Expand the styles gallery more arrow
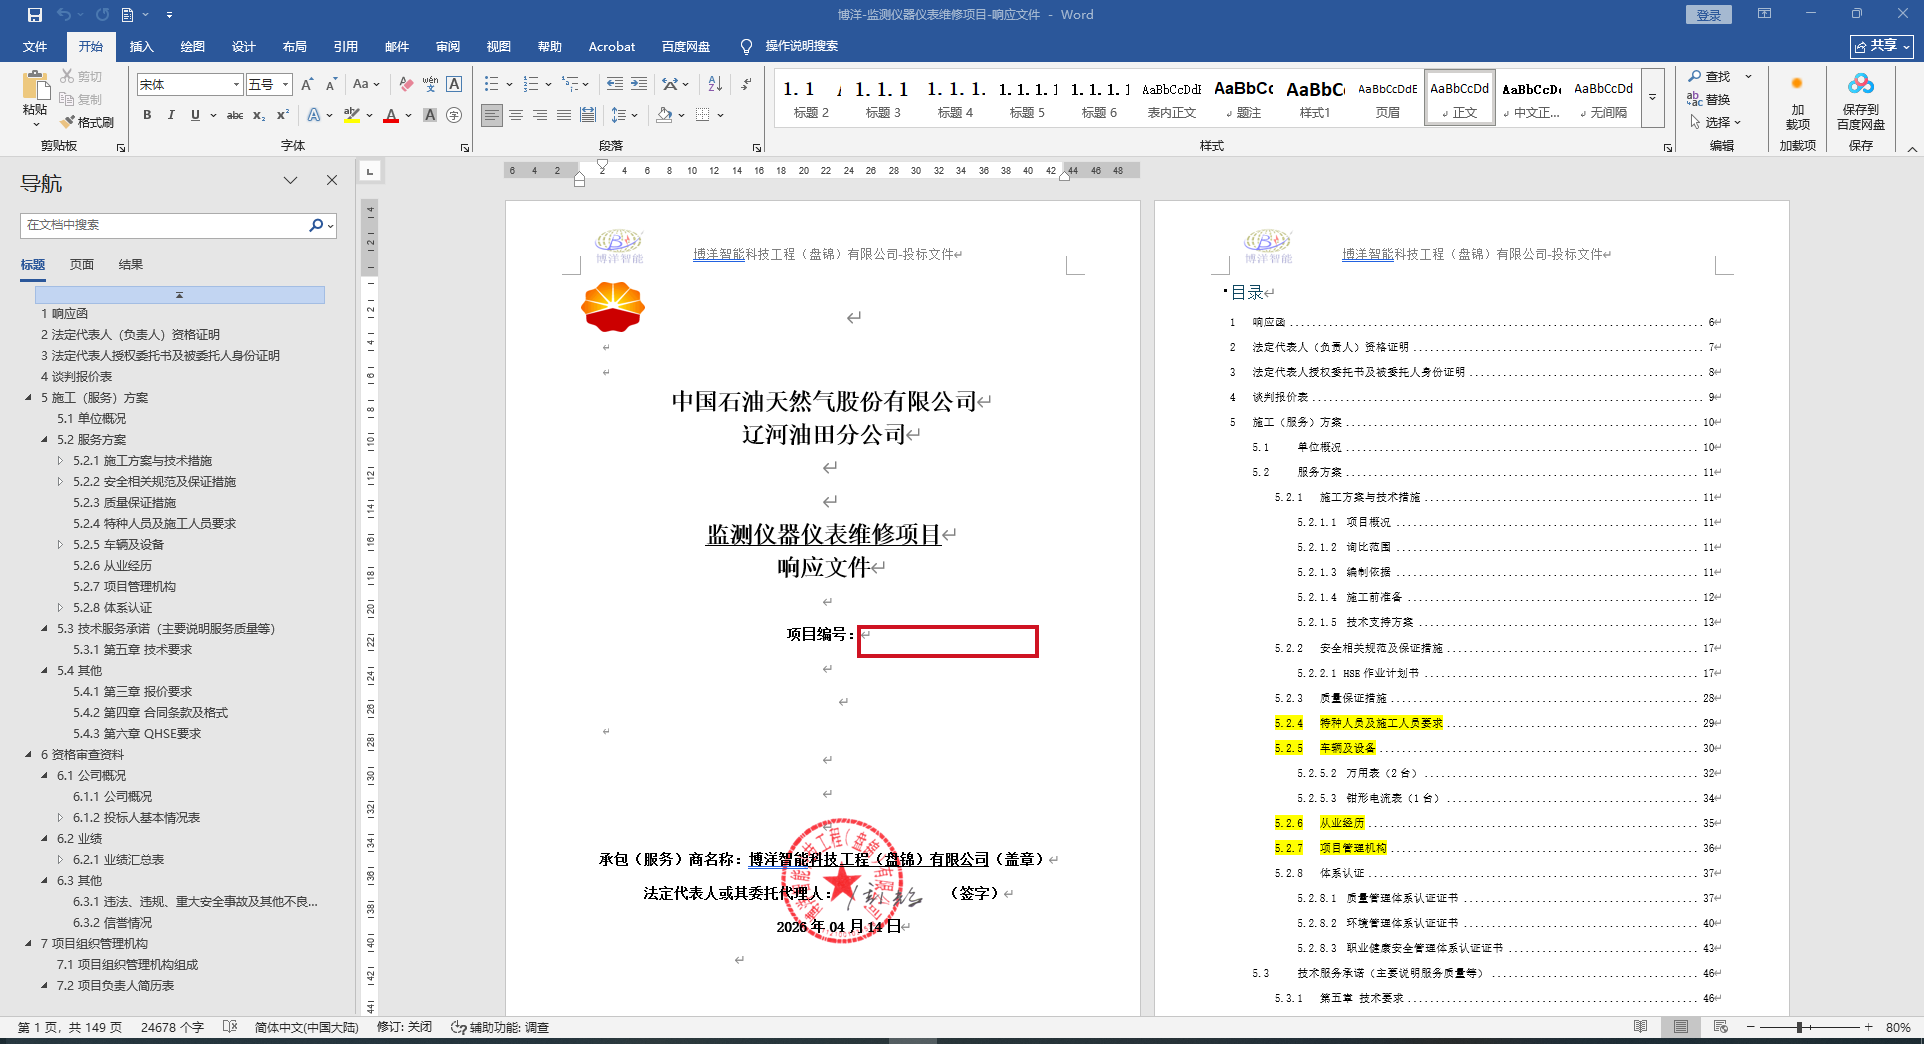Viewport: 1924px width, 1044px height. [1652, 98]
